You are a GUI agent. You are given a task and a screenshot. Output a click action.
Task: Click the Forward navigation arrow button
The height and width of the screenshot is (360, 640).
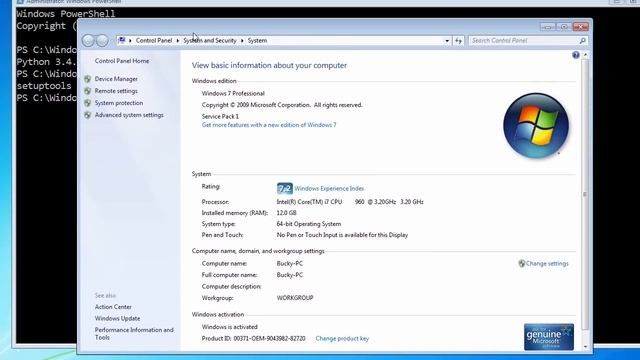102,40
